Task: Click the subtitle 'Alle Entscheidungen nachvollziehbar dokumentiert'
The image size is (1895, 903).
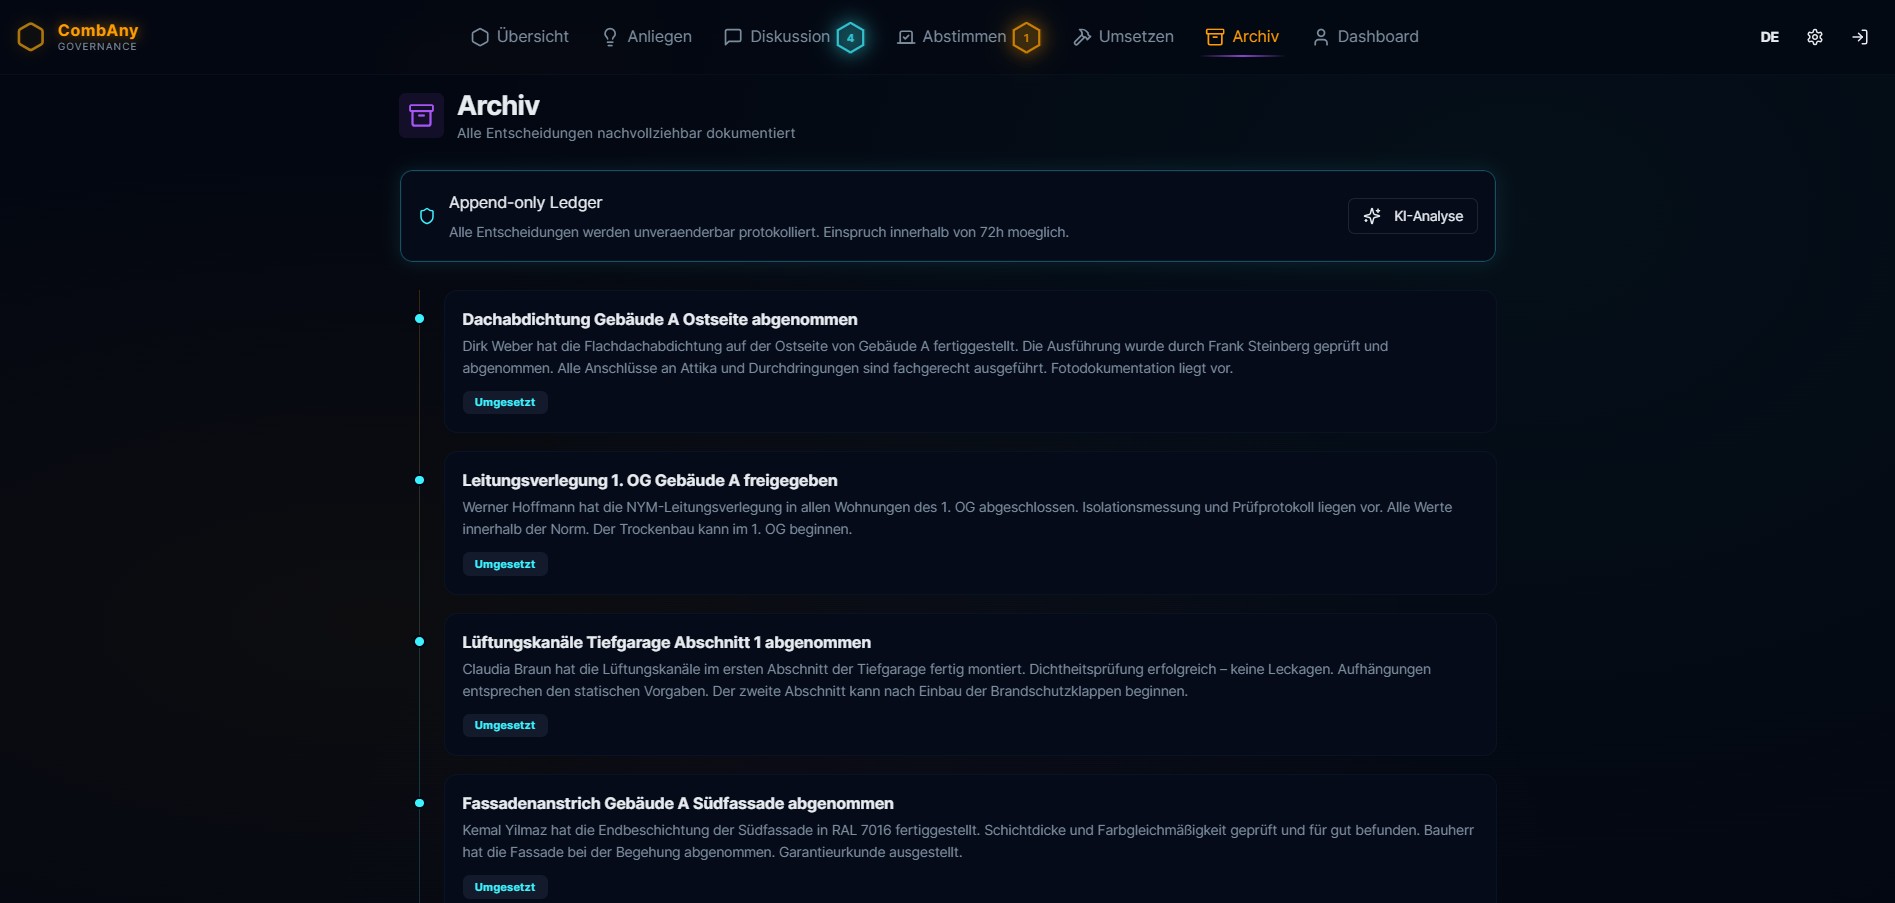Action: click(x=626, y=133)
